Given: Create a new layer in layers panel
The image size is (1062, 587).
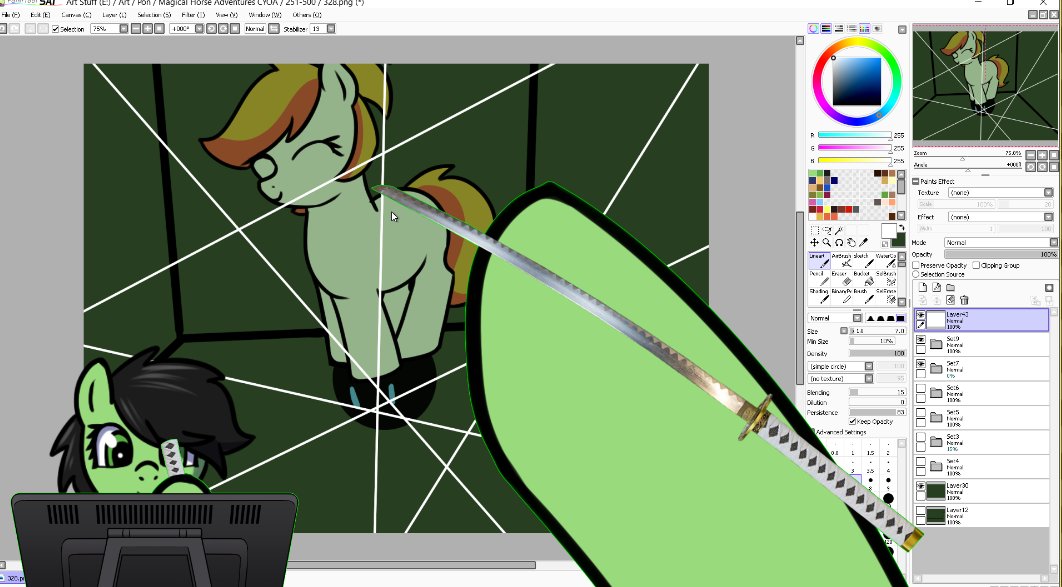Looking at the screenshot, I should [x=922, y=287].
